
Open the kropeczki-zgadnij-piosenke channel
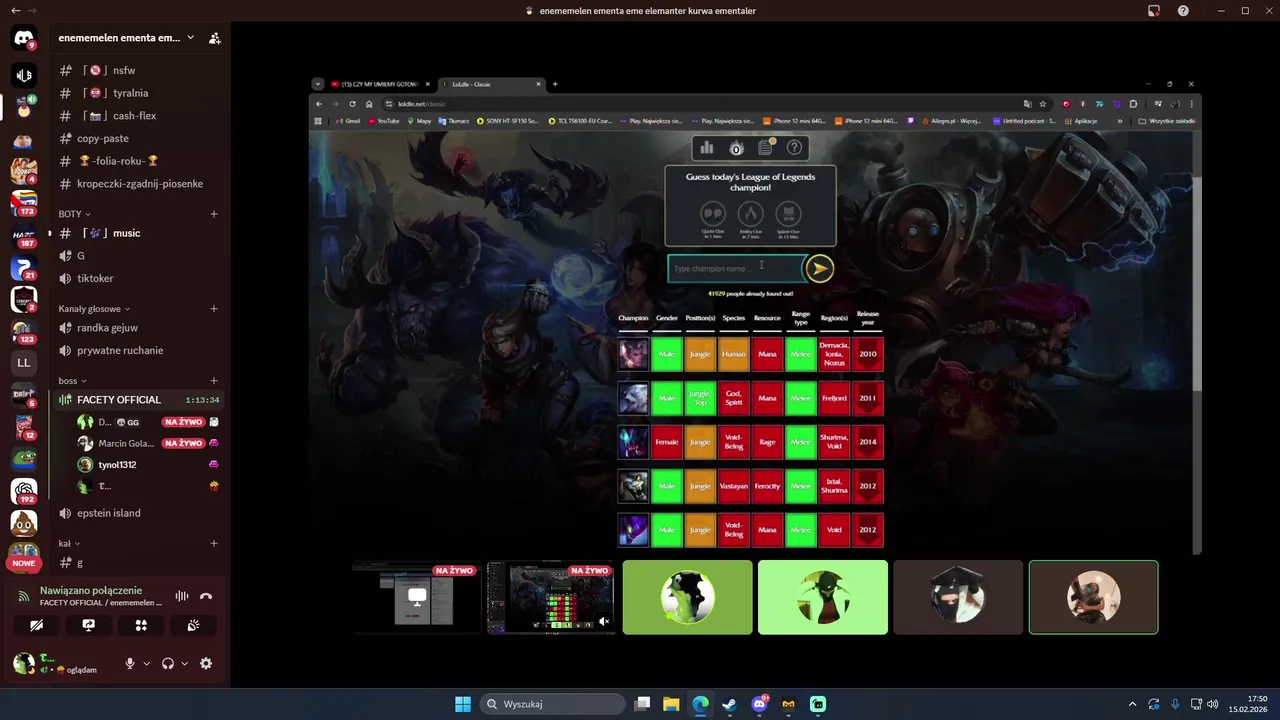click(x=138, y=184)
